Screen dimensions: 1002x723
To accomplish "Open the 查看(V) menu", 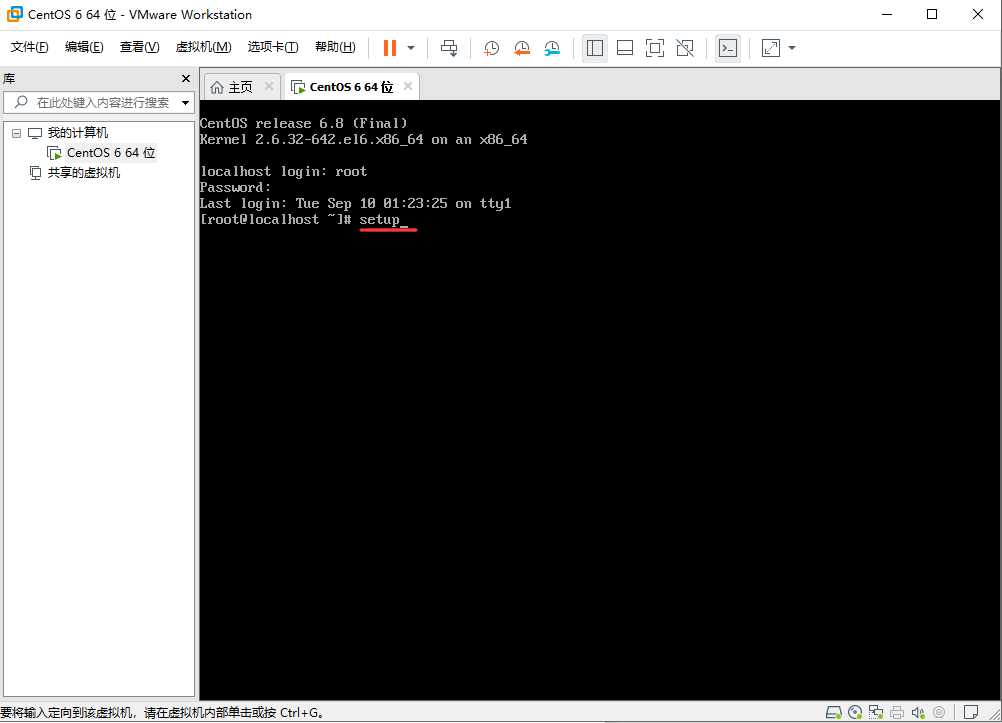I will click(x=139, y=47).
